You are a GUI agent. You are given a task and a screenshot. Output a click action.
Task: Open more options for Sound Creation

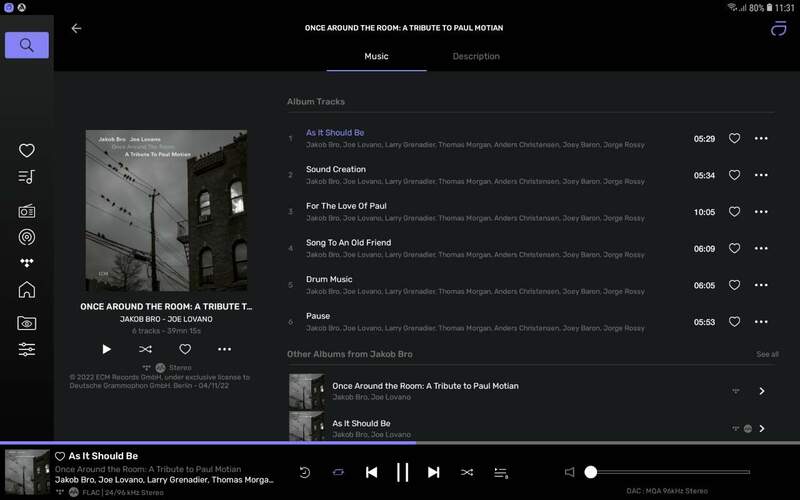[761, 175]
